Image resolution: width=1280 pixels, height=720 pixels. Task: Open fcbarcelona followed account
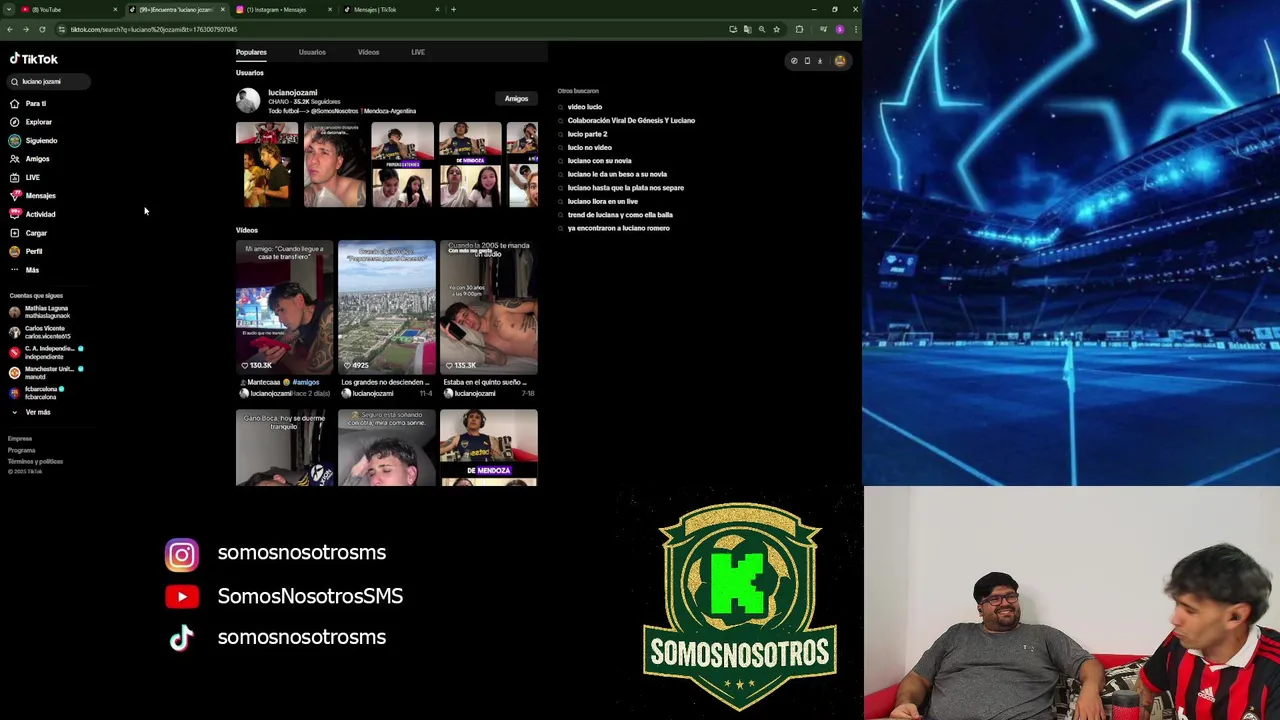coord(37,392)
